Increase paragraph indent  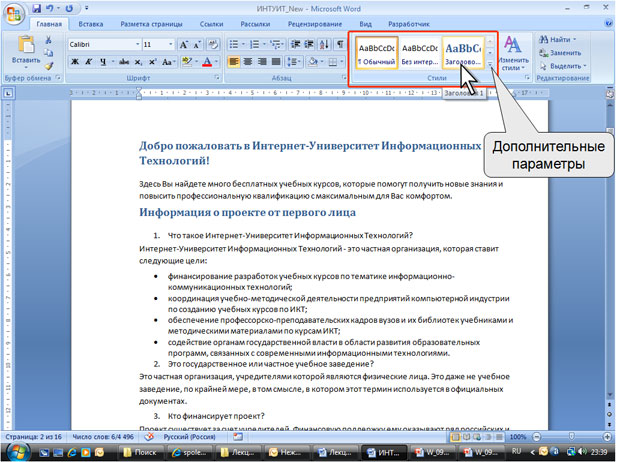pyautogui.click(x=309, y=44)
